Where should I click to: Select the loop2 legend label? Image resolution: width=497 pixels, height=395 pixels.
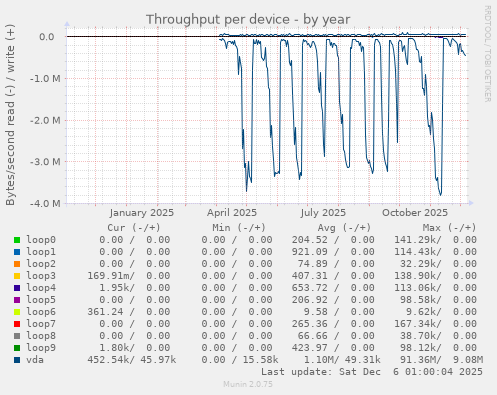click(41, 264)
